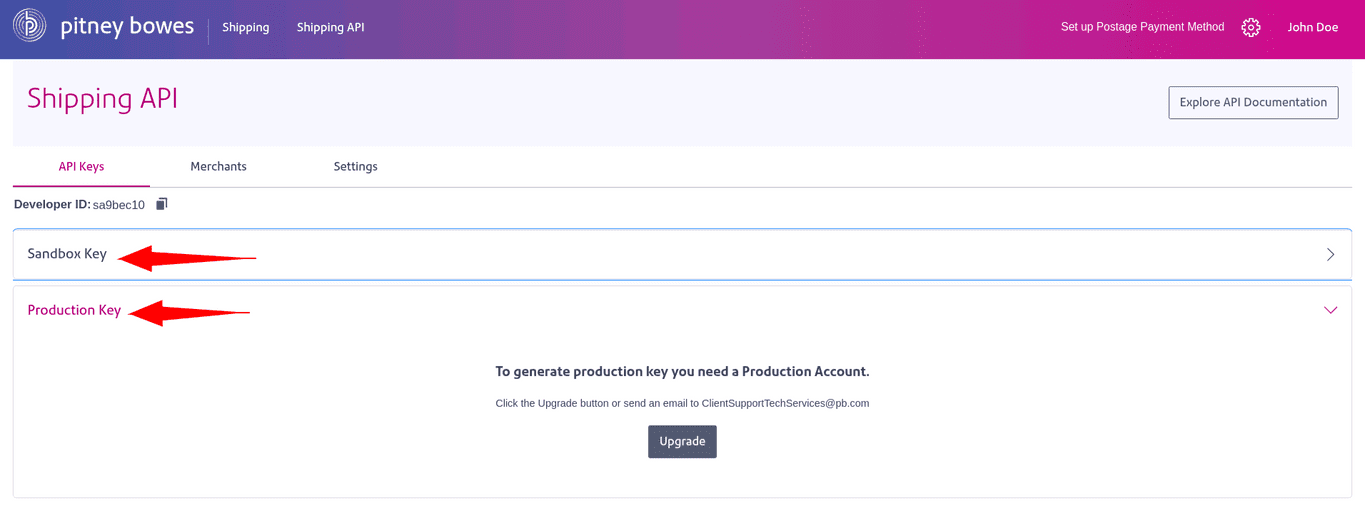Copy the Developer ID with copy icon

coord(162,204)
